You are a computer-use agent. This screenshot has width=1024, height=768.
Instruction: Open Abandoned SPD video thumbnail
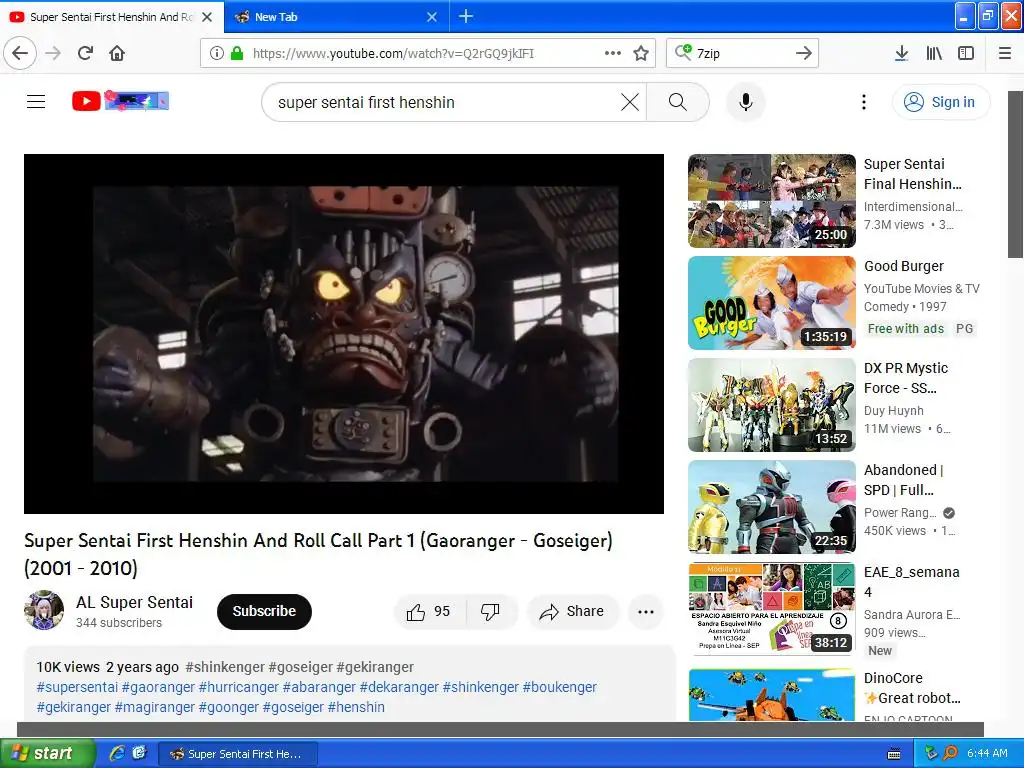click(771, 507)
